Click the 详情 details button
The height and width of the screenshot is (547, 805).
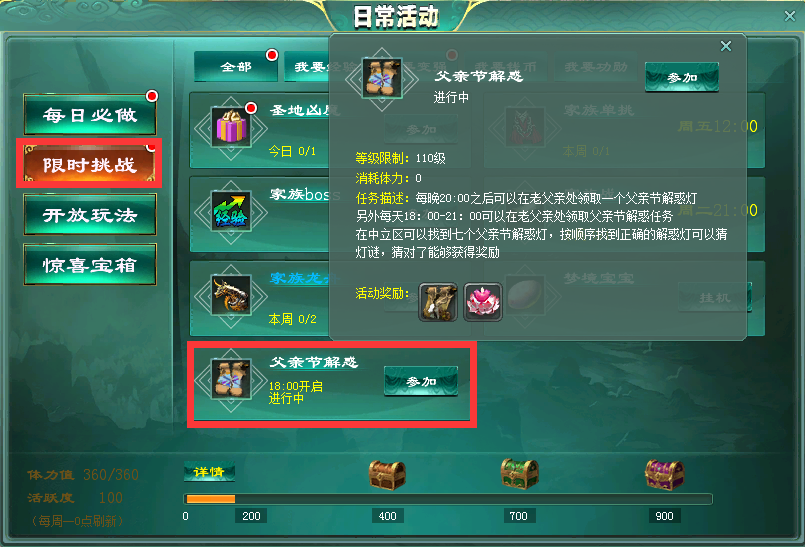[209, 471]
